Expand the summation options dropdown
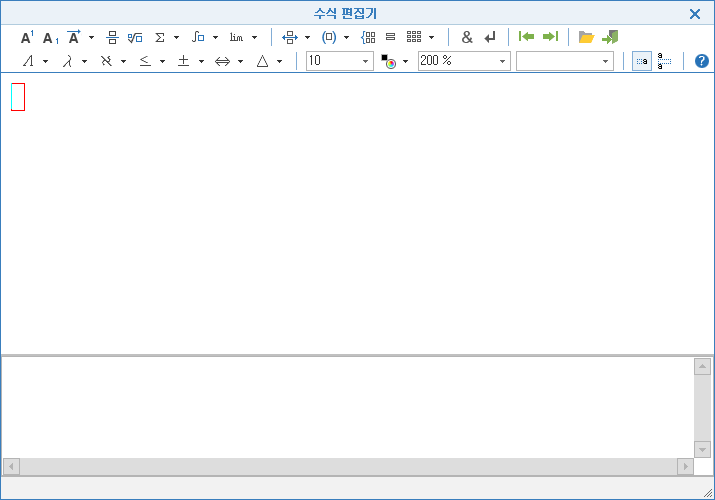 [x=176, y=37]
